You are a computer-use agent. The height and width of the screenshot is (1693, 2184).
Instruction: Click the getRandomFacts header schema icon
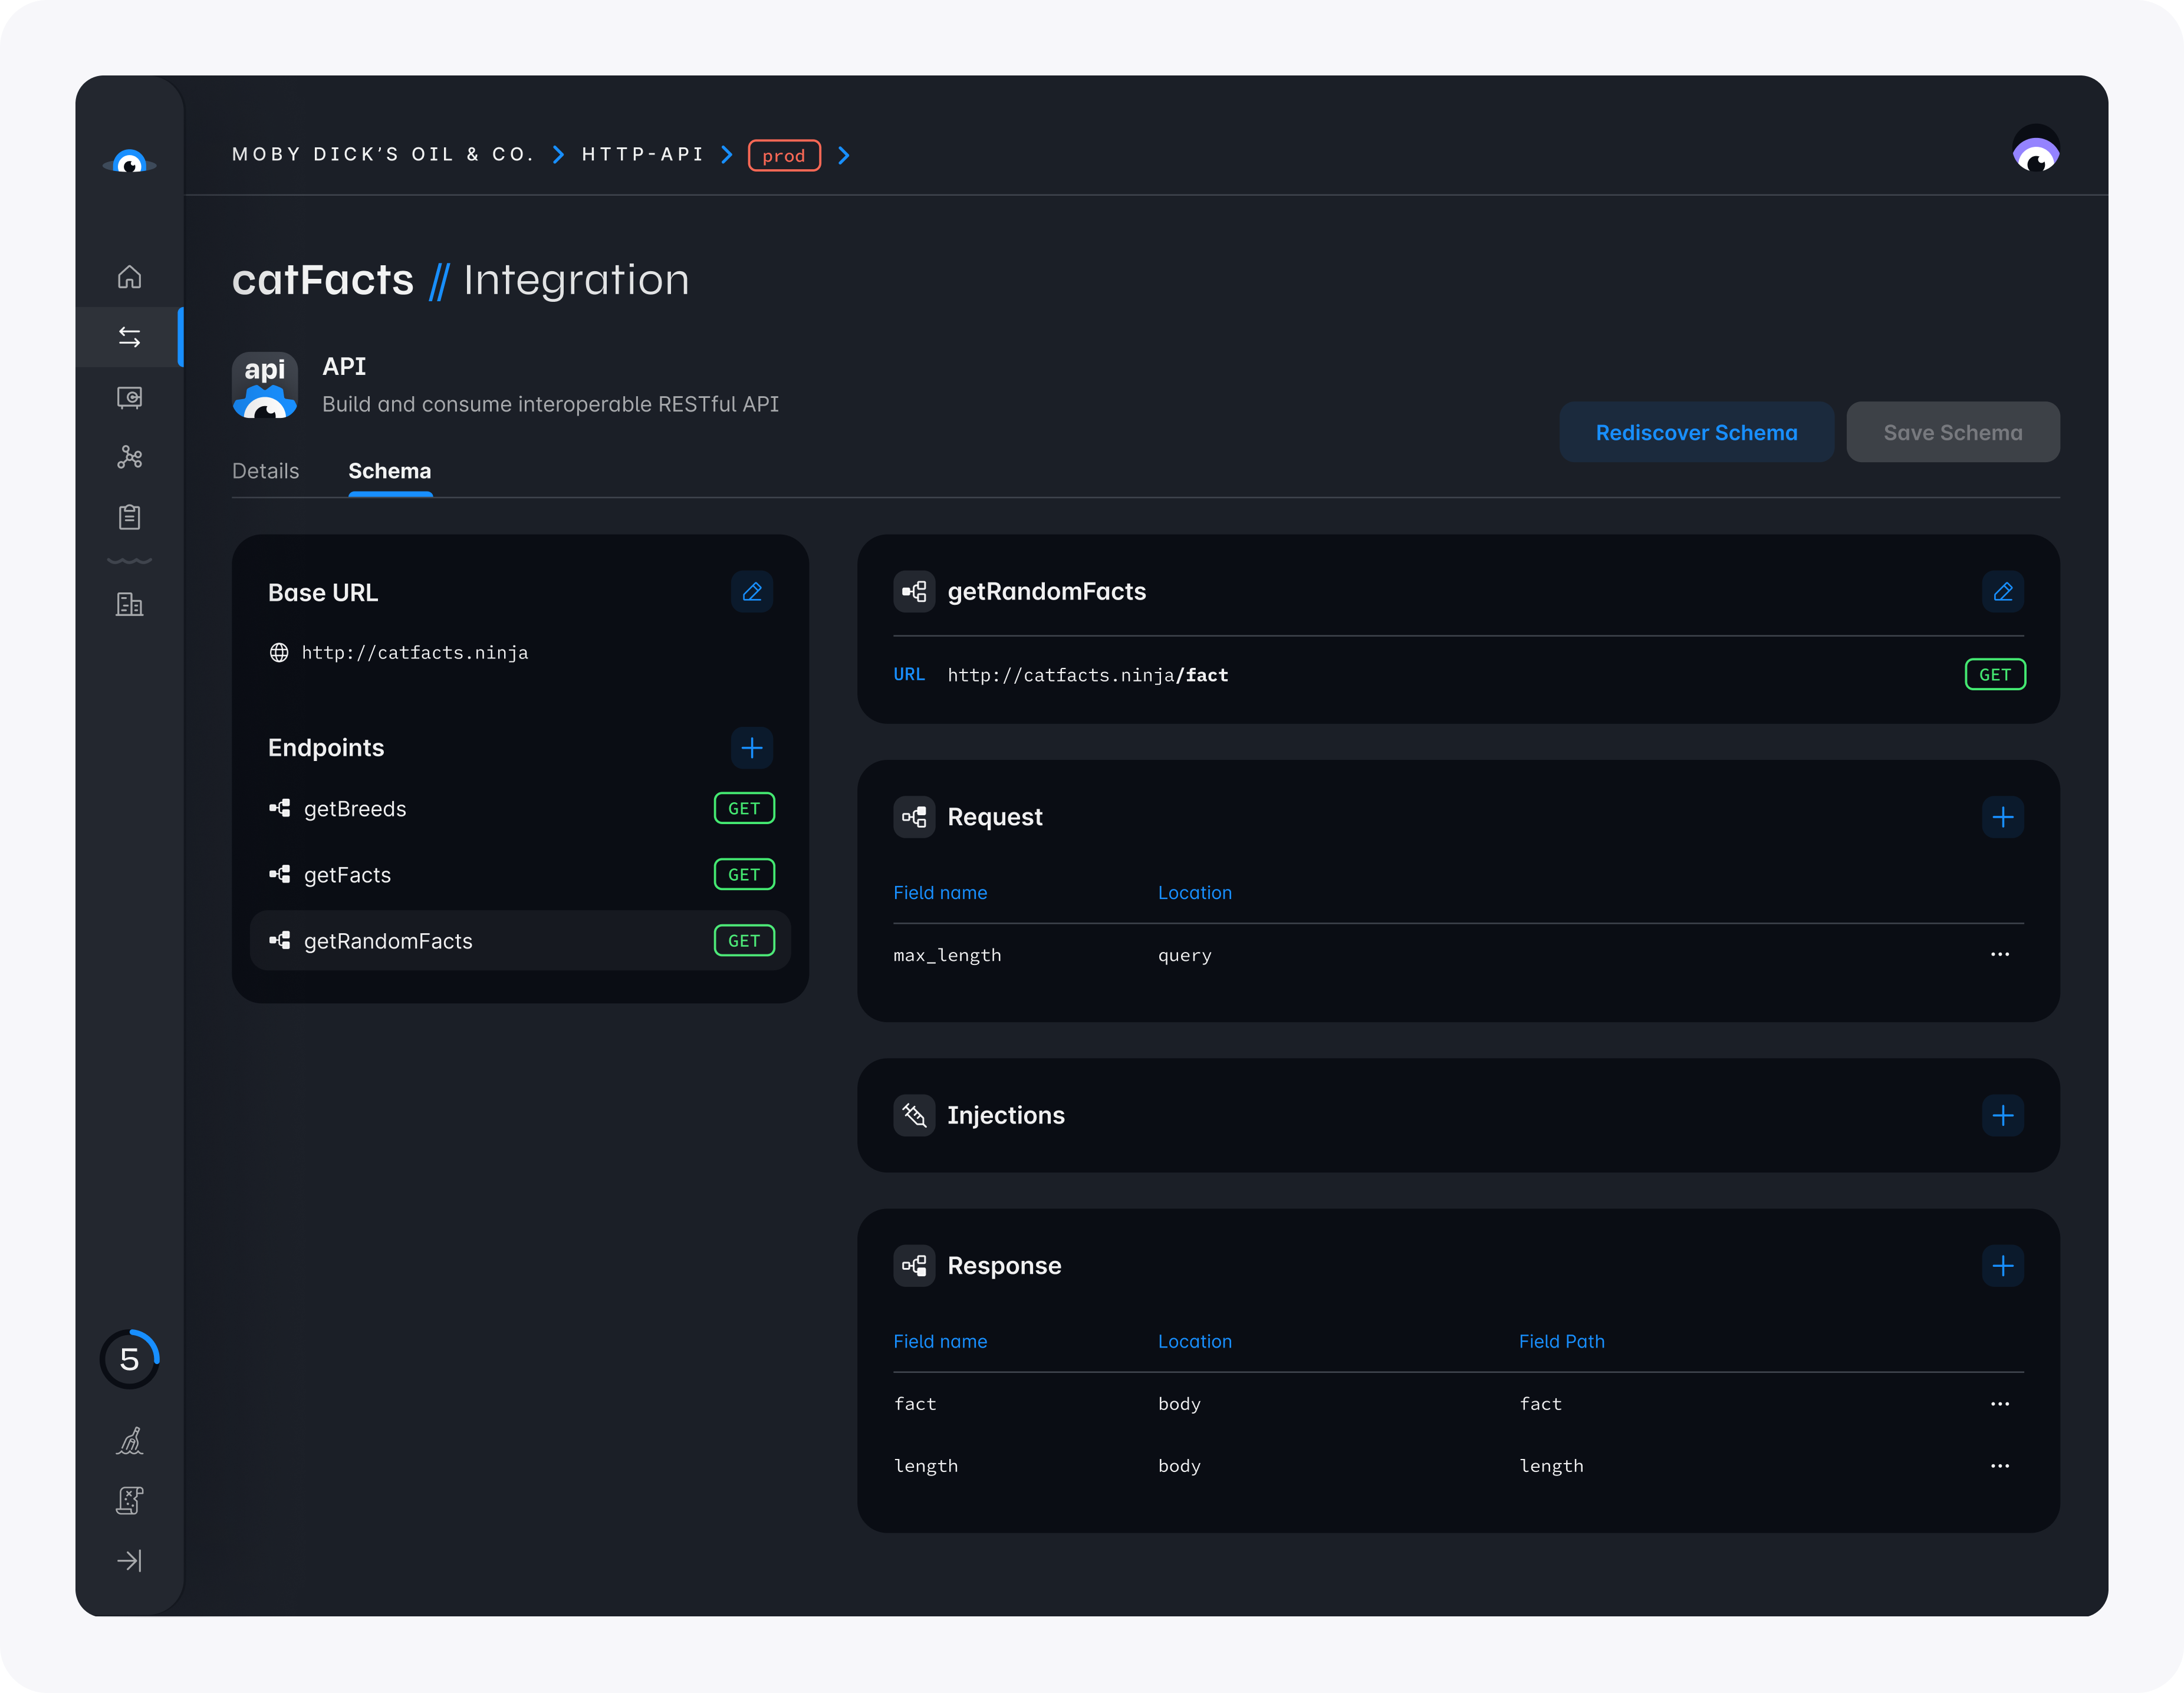[914, 592]
